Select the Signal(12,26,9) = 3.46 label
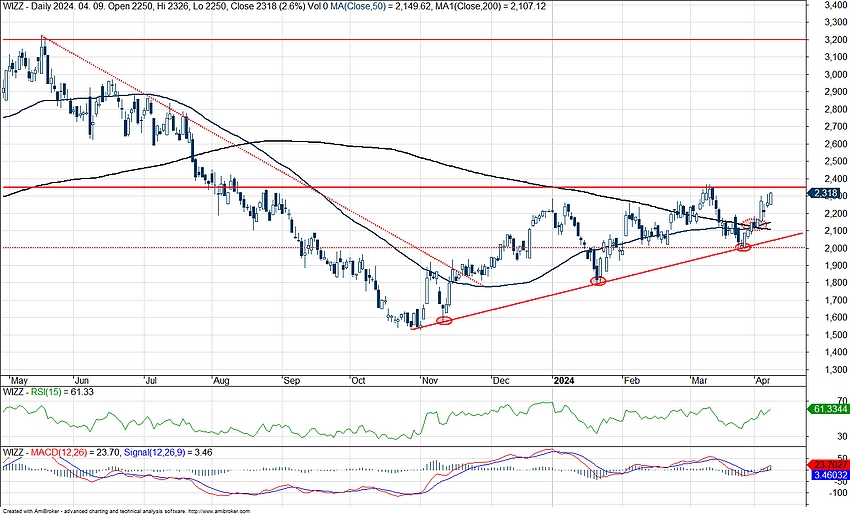850x515 pixels. (168, 452)
